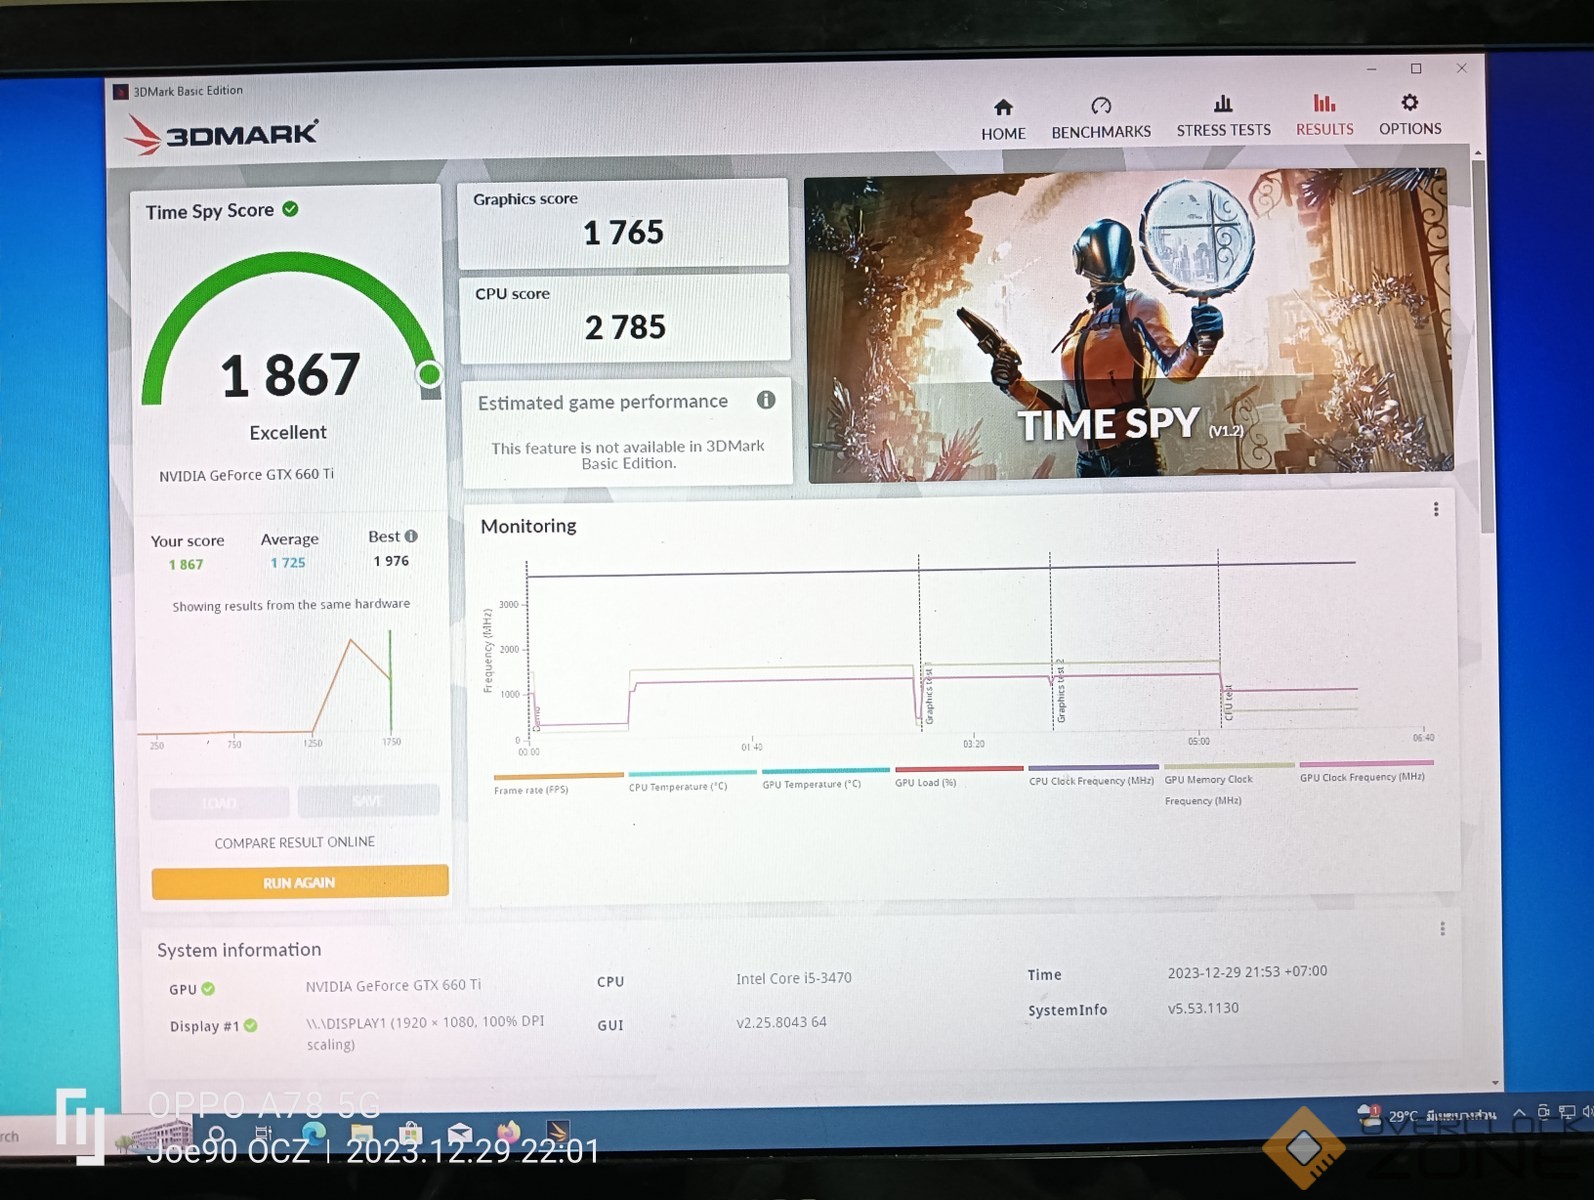Open Microsoft Store from the taskbar
Screen dimensions: 1594x1200
410,1135
